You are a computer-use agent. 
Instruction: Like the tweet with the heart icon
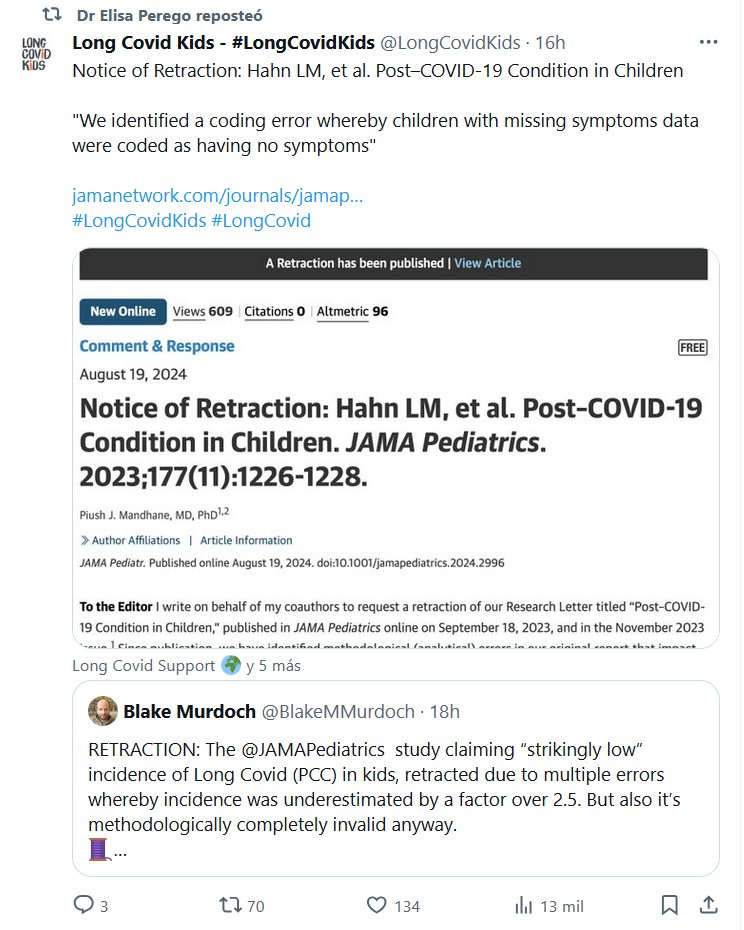click(376, 905)
